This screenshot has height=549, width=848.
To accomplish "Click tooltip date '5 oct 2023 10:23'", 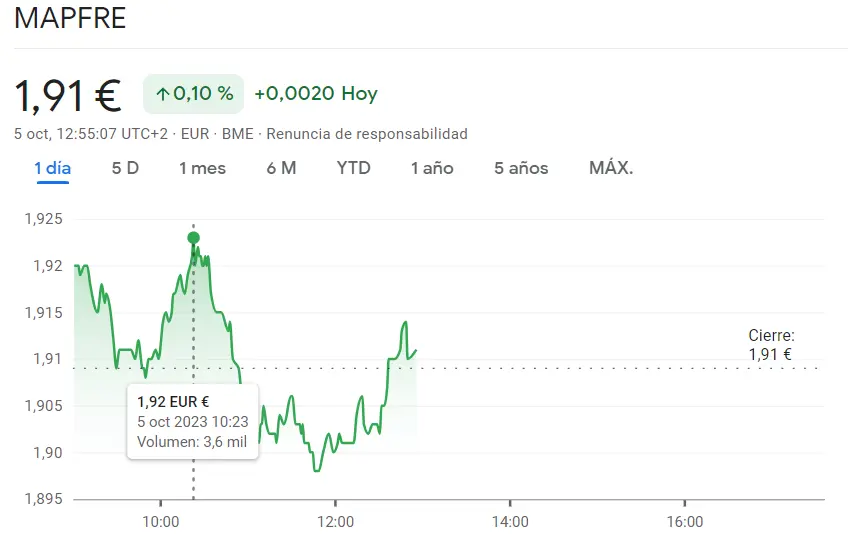I will (x=193, y=422).
